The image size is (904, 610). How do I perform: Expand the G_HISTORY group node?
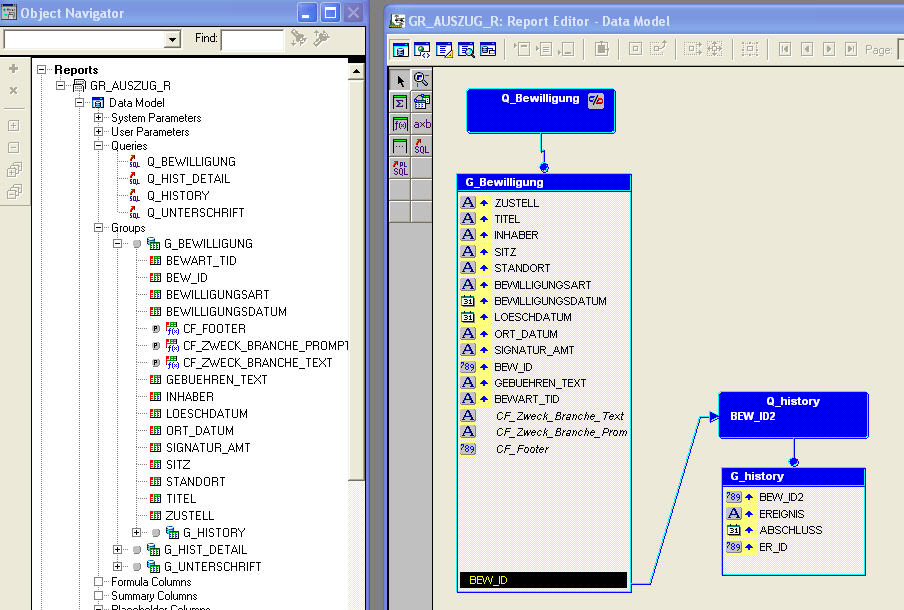[137, 532]
